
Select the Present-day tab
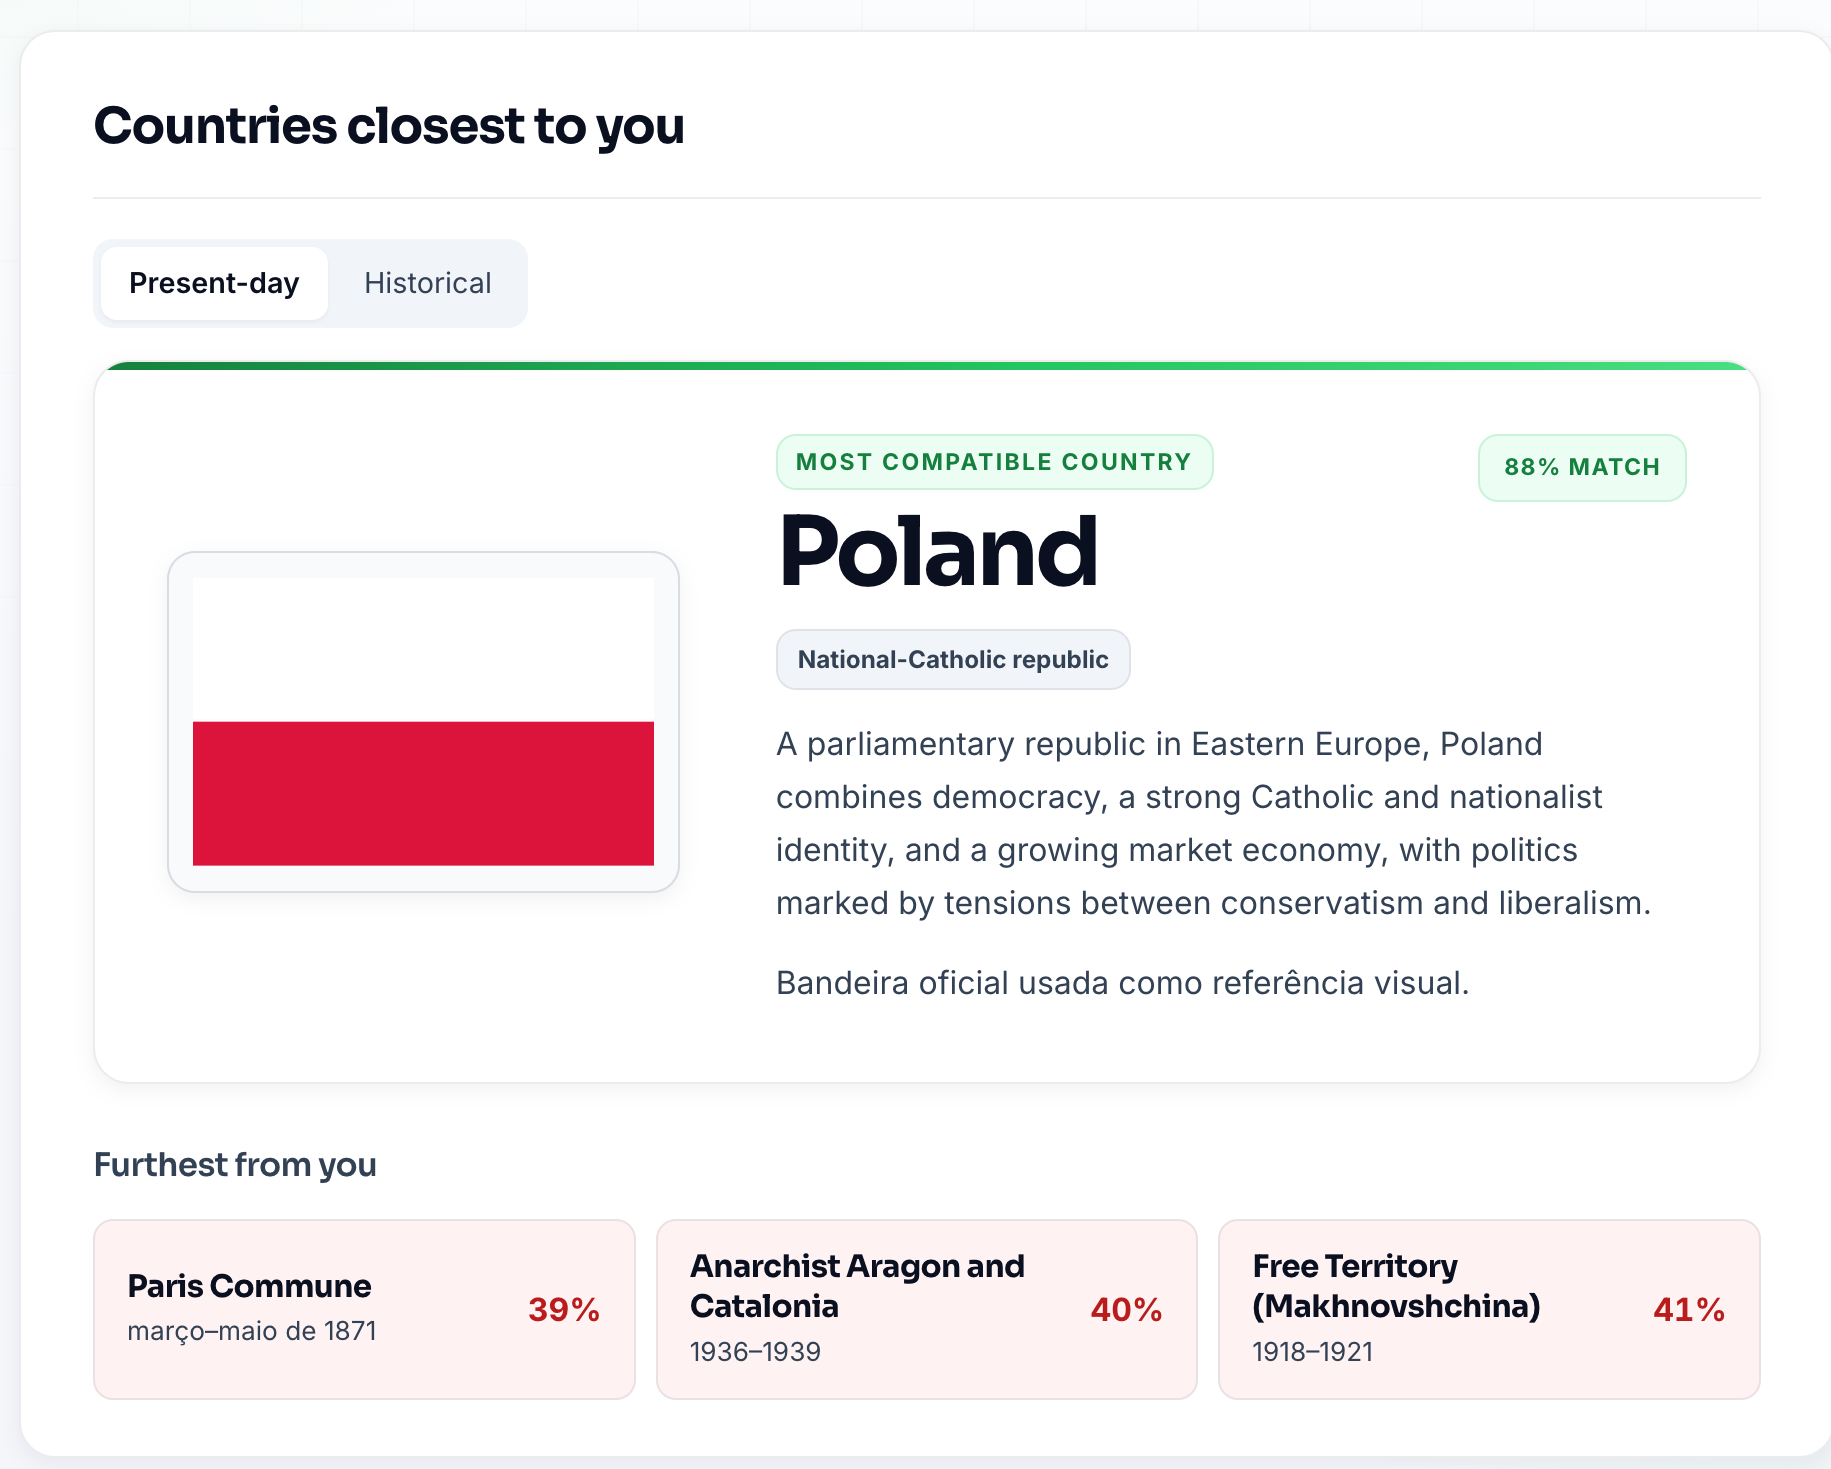(214, 283)
